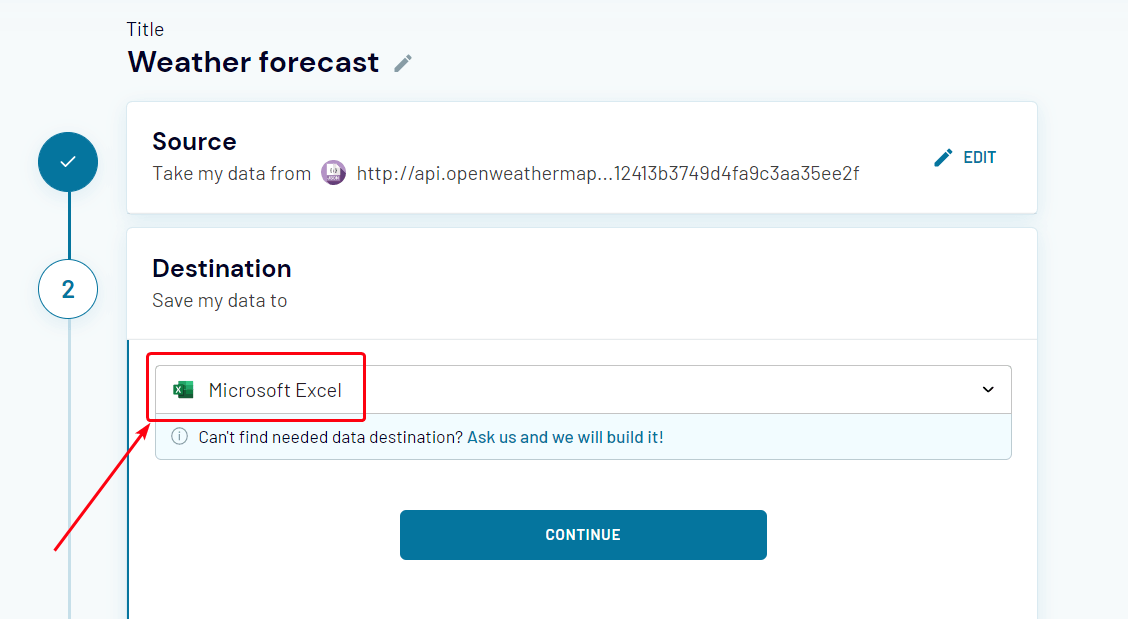
Task: Click the 'Can't find needed data destination?' message
Action: (330, 437)
